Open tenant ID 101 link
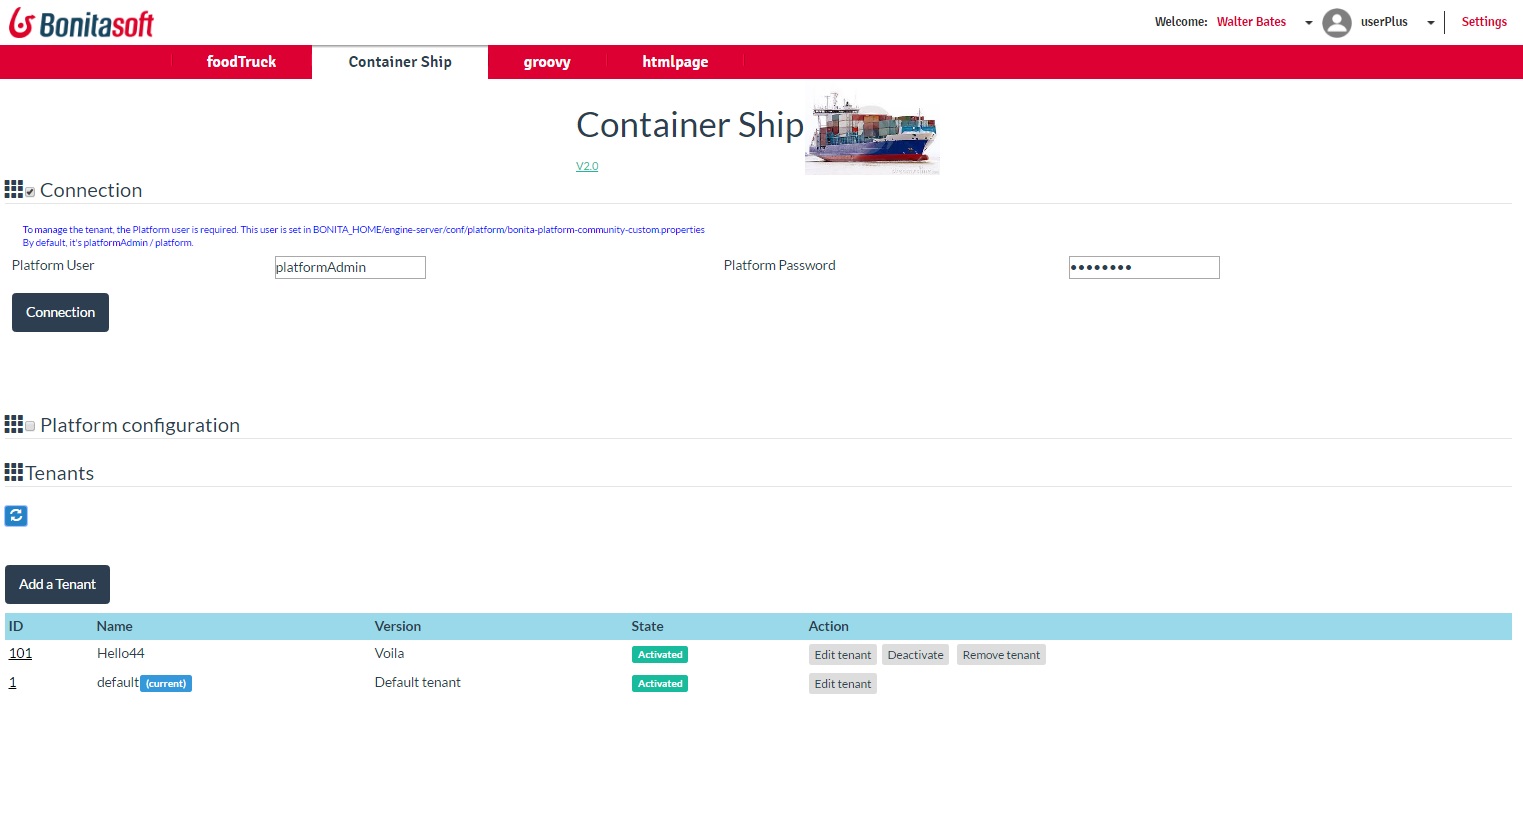Screen dimensions: 1523x819 [20, 653]
